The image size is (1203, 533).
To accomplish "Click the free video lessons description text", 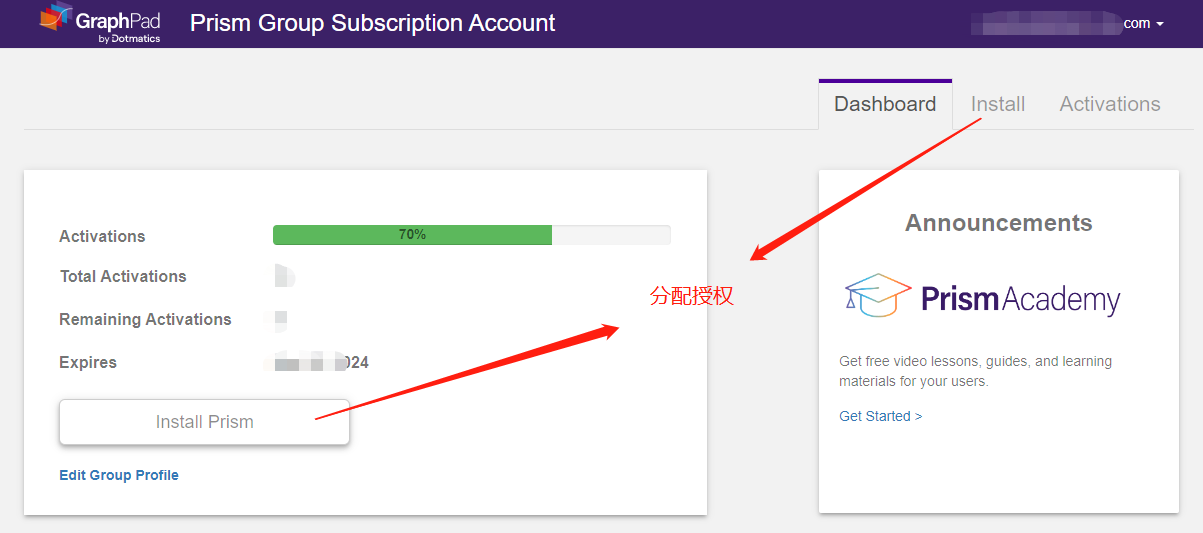I will coord(975,371).
